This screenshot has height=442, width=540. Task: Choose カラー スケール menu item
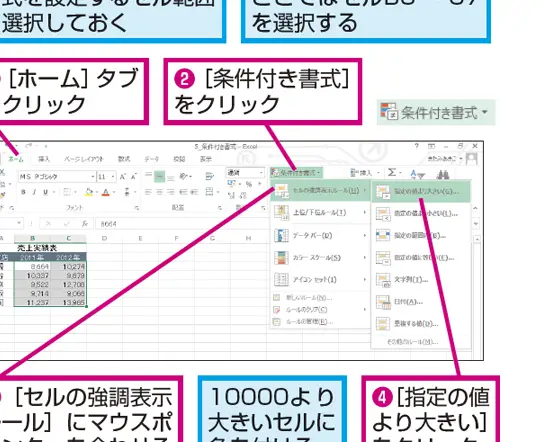pyautogui.click(x=320, y=258)
